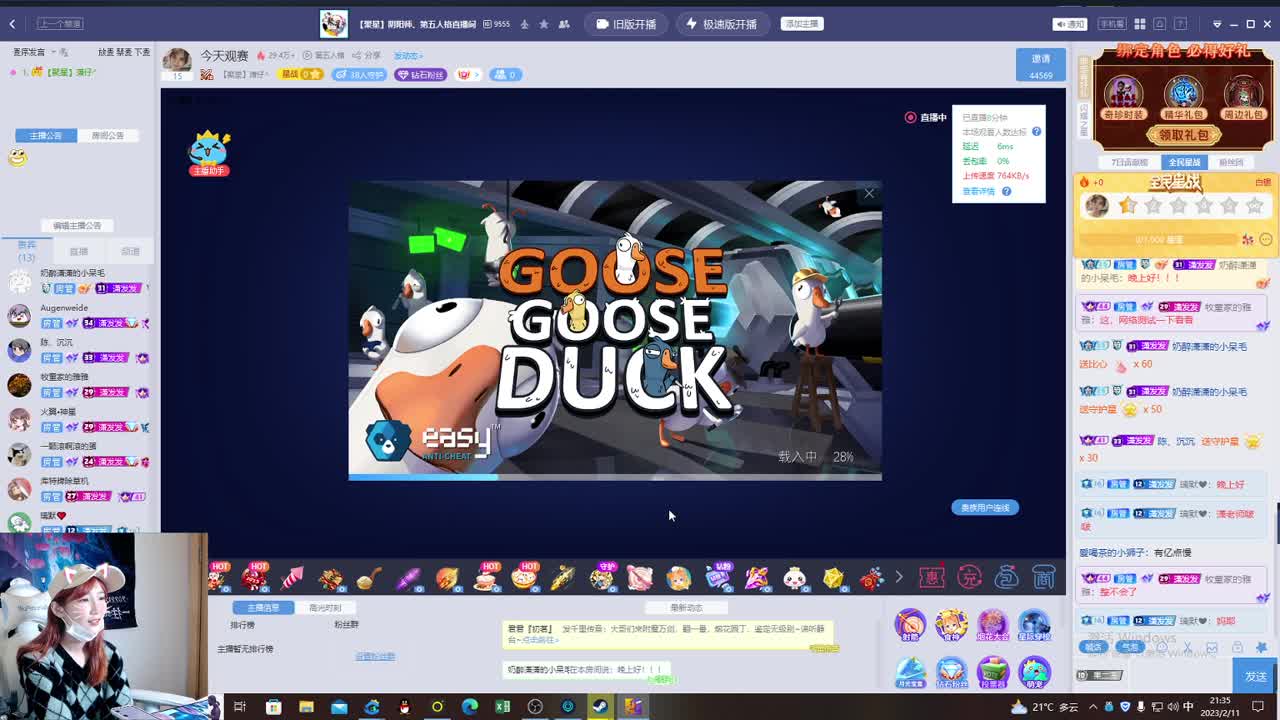
Task: Toggle the 通知 notification button
Action: coord(1070,24)
